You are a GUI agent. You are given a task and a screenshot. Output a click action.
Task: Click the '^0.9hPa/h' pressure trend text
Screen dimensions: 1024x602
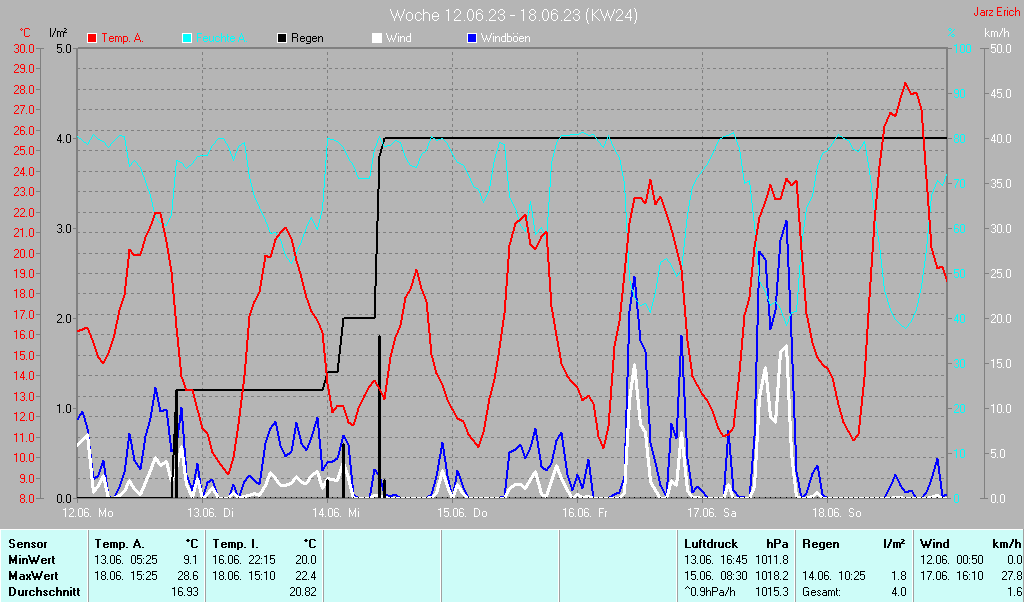click(712, 593)
